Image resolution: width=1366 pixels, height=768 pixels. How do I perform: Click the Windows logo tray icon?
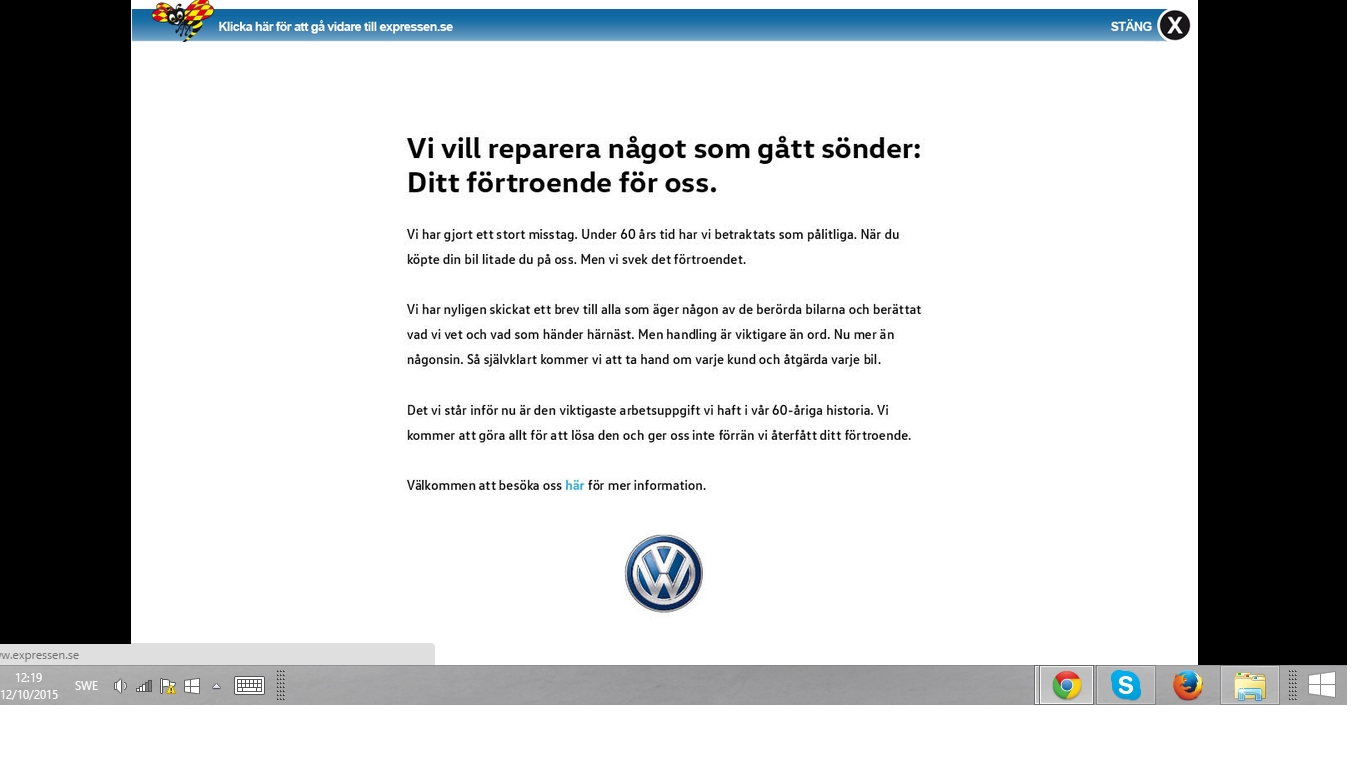[x=192, y=686]
